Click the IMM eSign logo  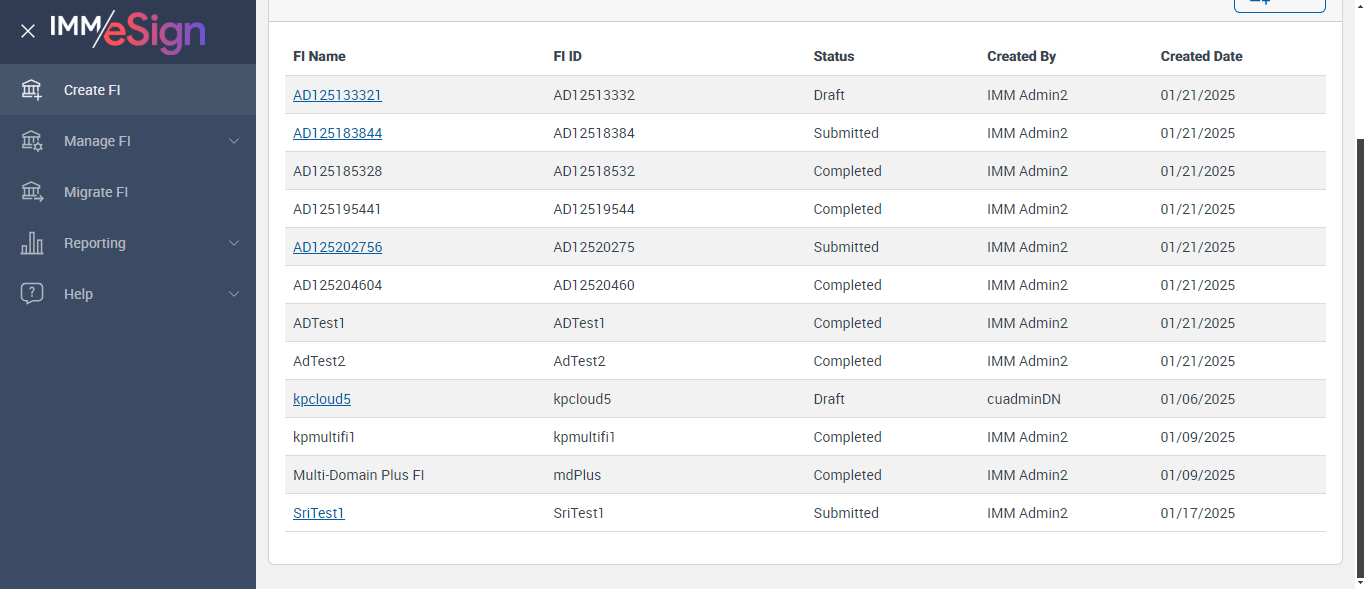click(127, 30)
